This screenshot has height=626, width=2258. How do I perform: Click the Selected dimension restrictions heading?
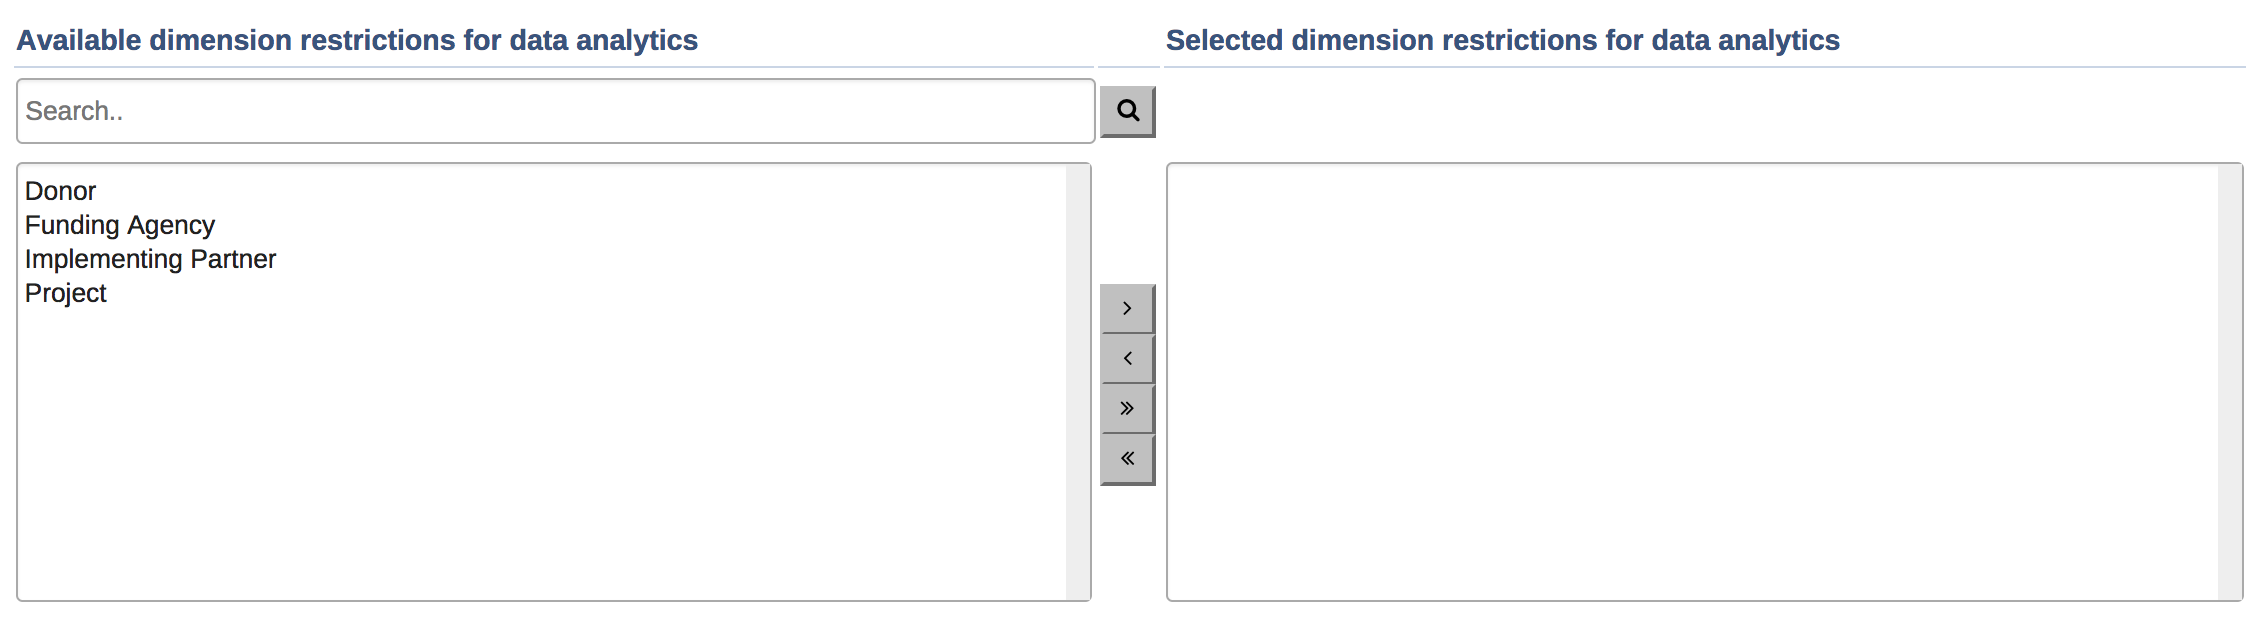click(1502, 40)
